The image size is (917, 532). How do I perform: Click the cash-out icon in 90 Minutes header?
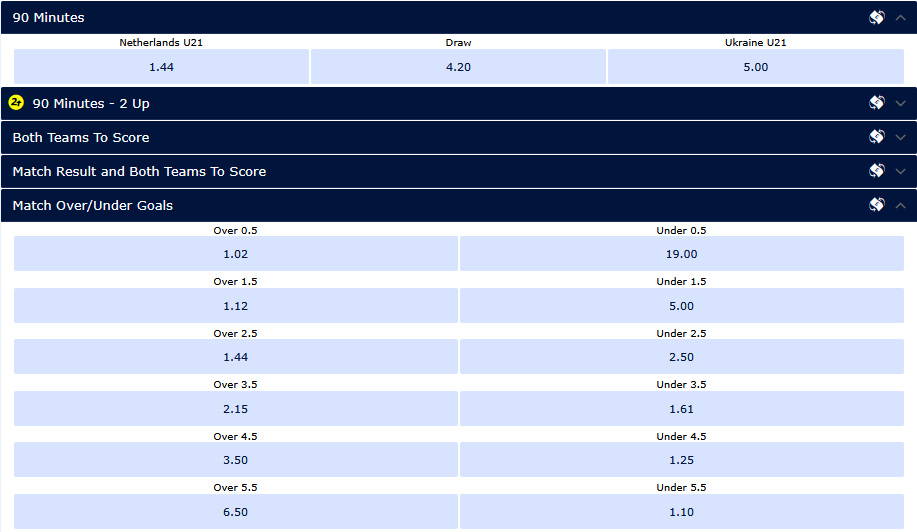pos(877,18)
